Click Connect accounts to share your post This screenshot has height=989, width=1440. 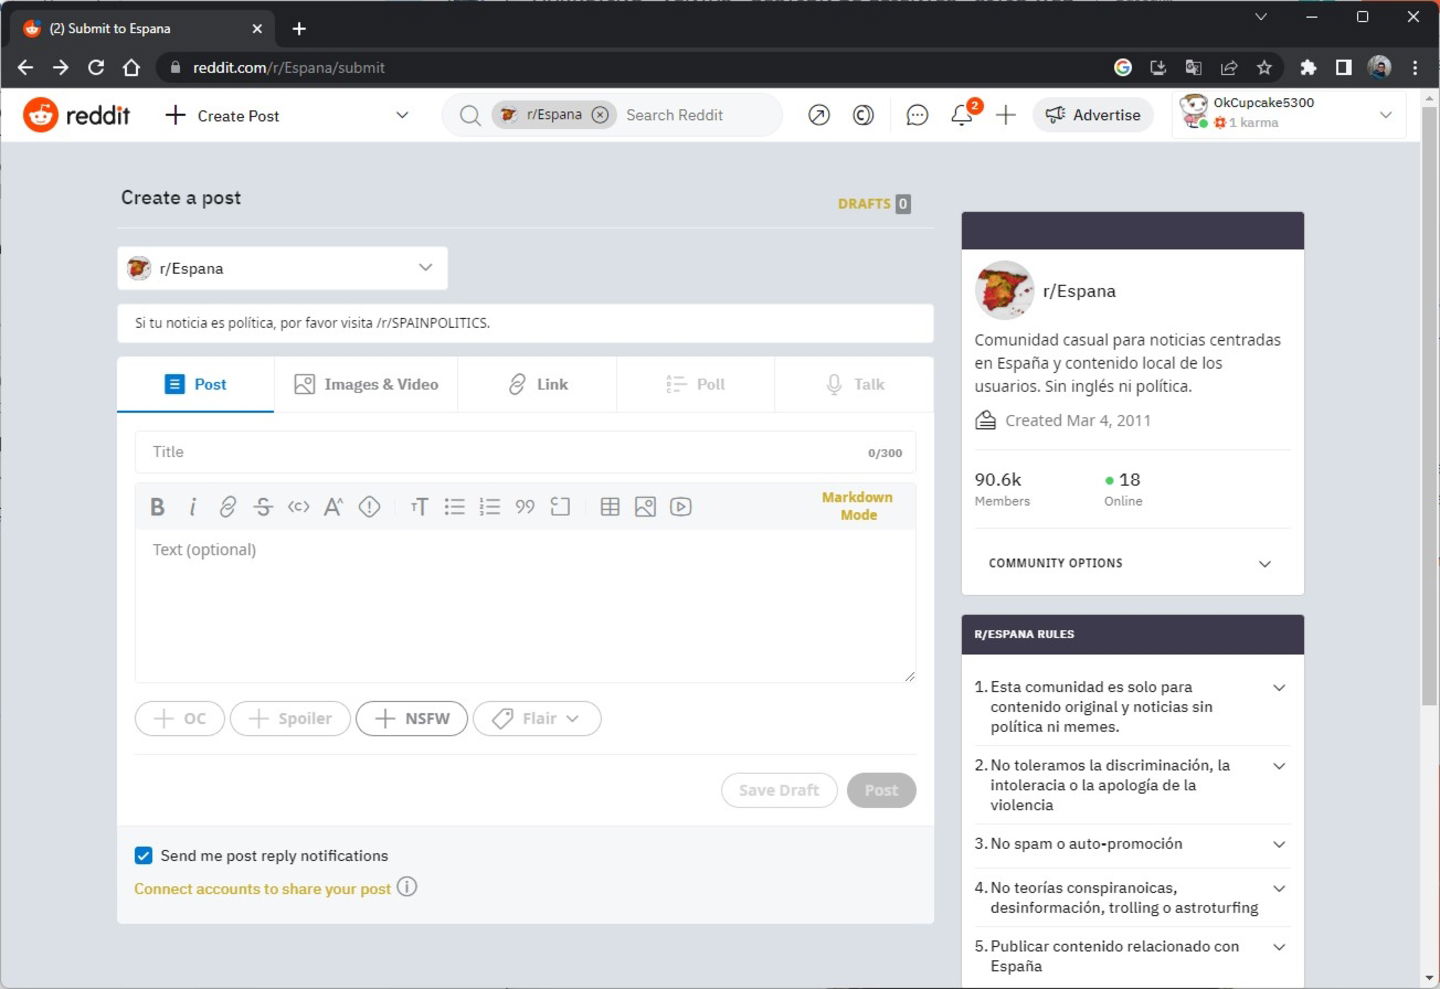click(263, 889)
